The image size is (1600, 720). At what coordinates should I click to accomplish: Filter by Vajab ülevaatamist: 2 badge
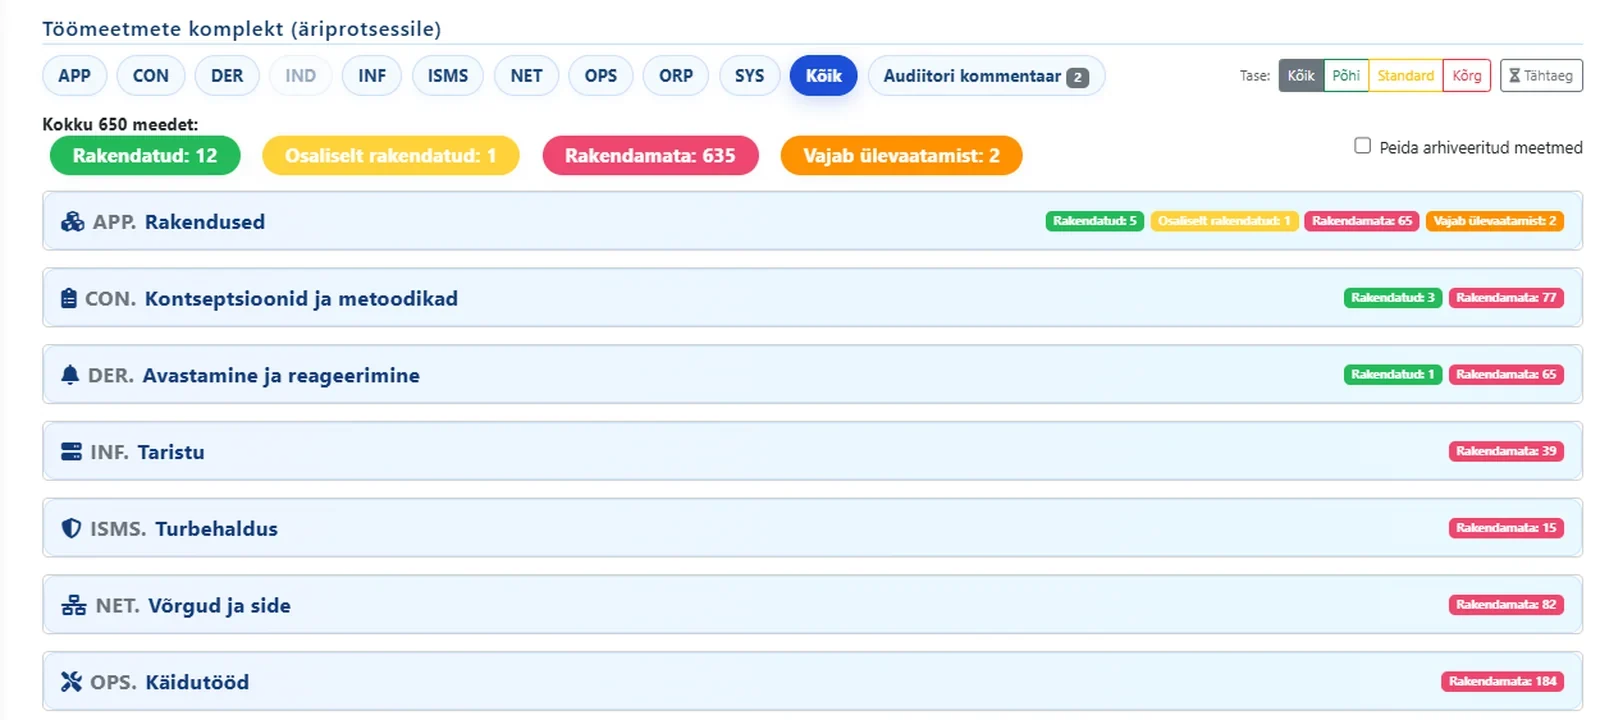(901, 155)
